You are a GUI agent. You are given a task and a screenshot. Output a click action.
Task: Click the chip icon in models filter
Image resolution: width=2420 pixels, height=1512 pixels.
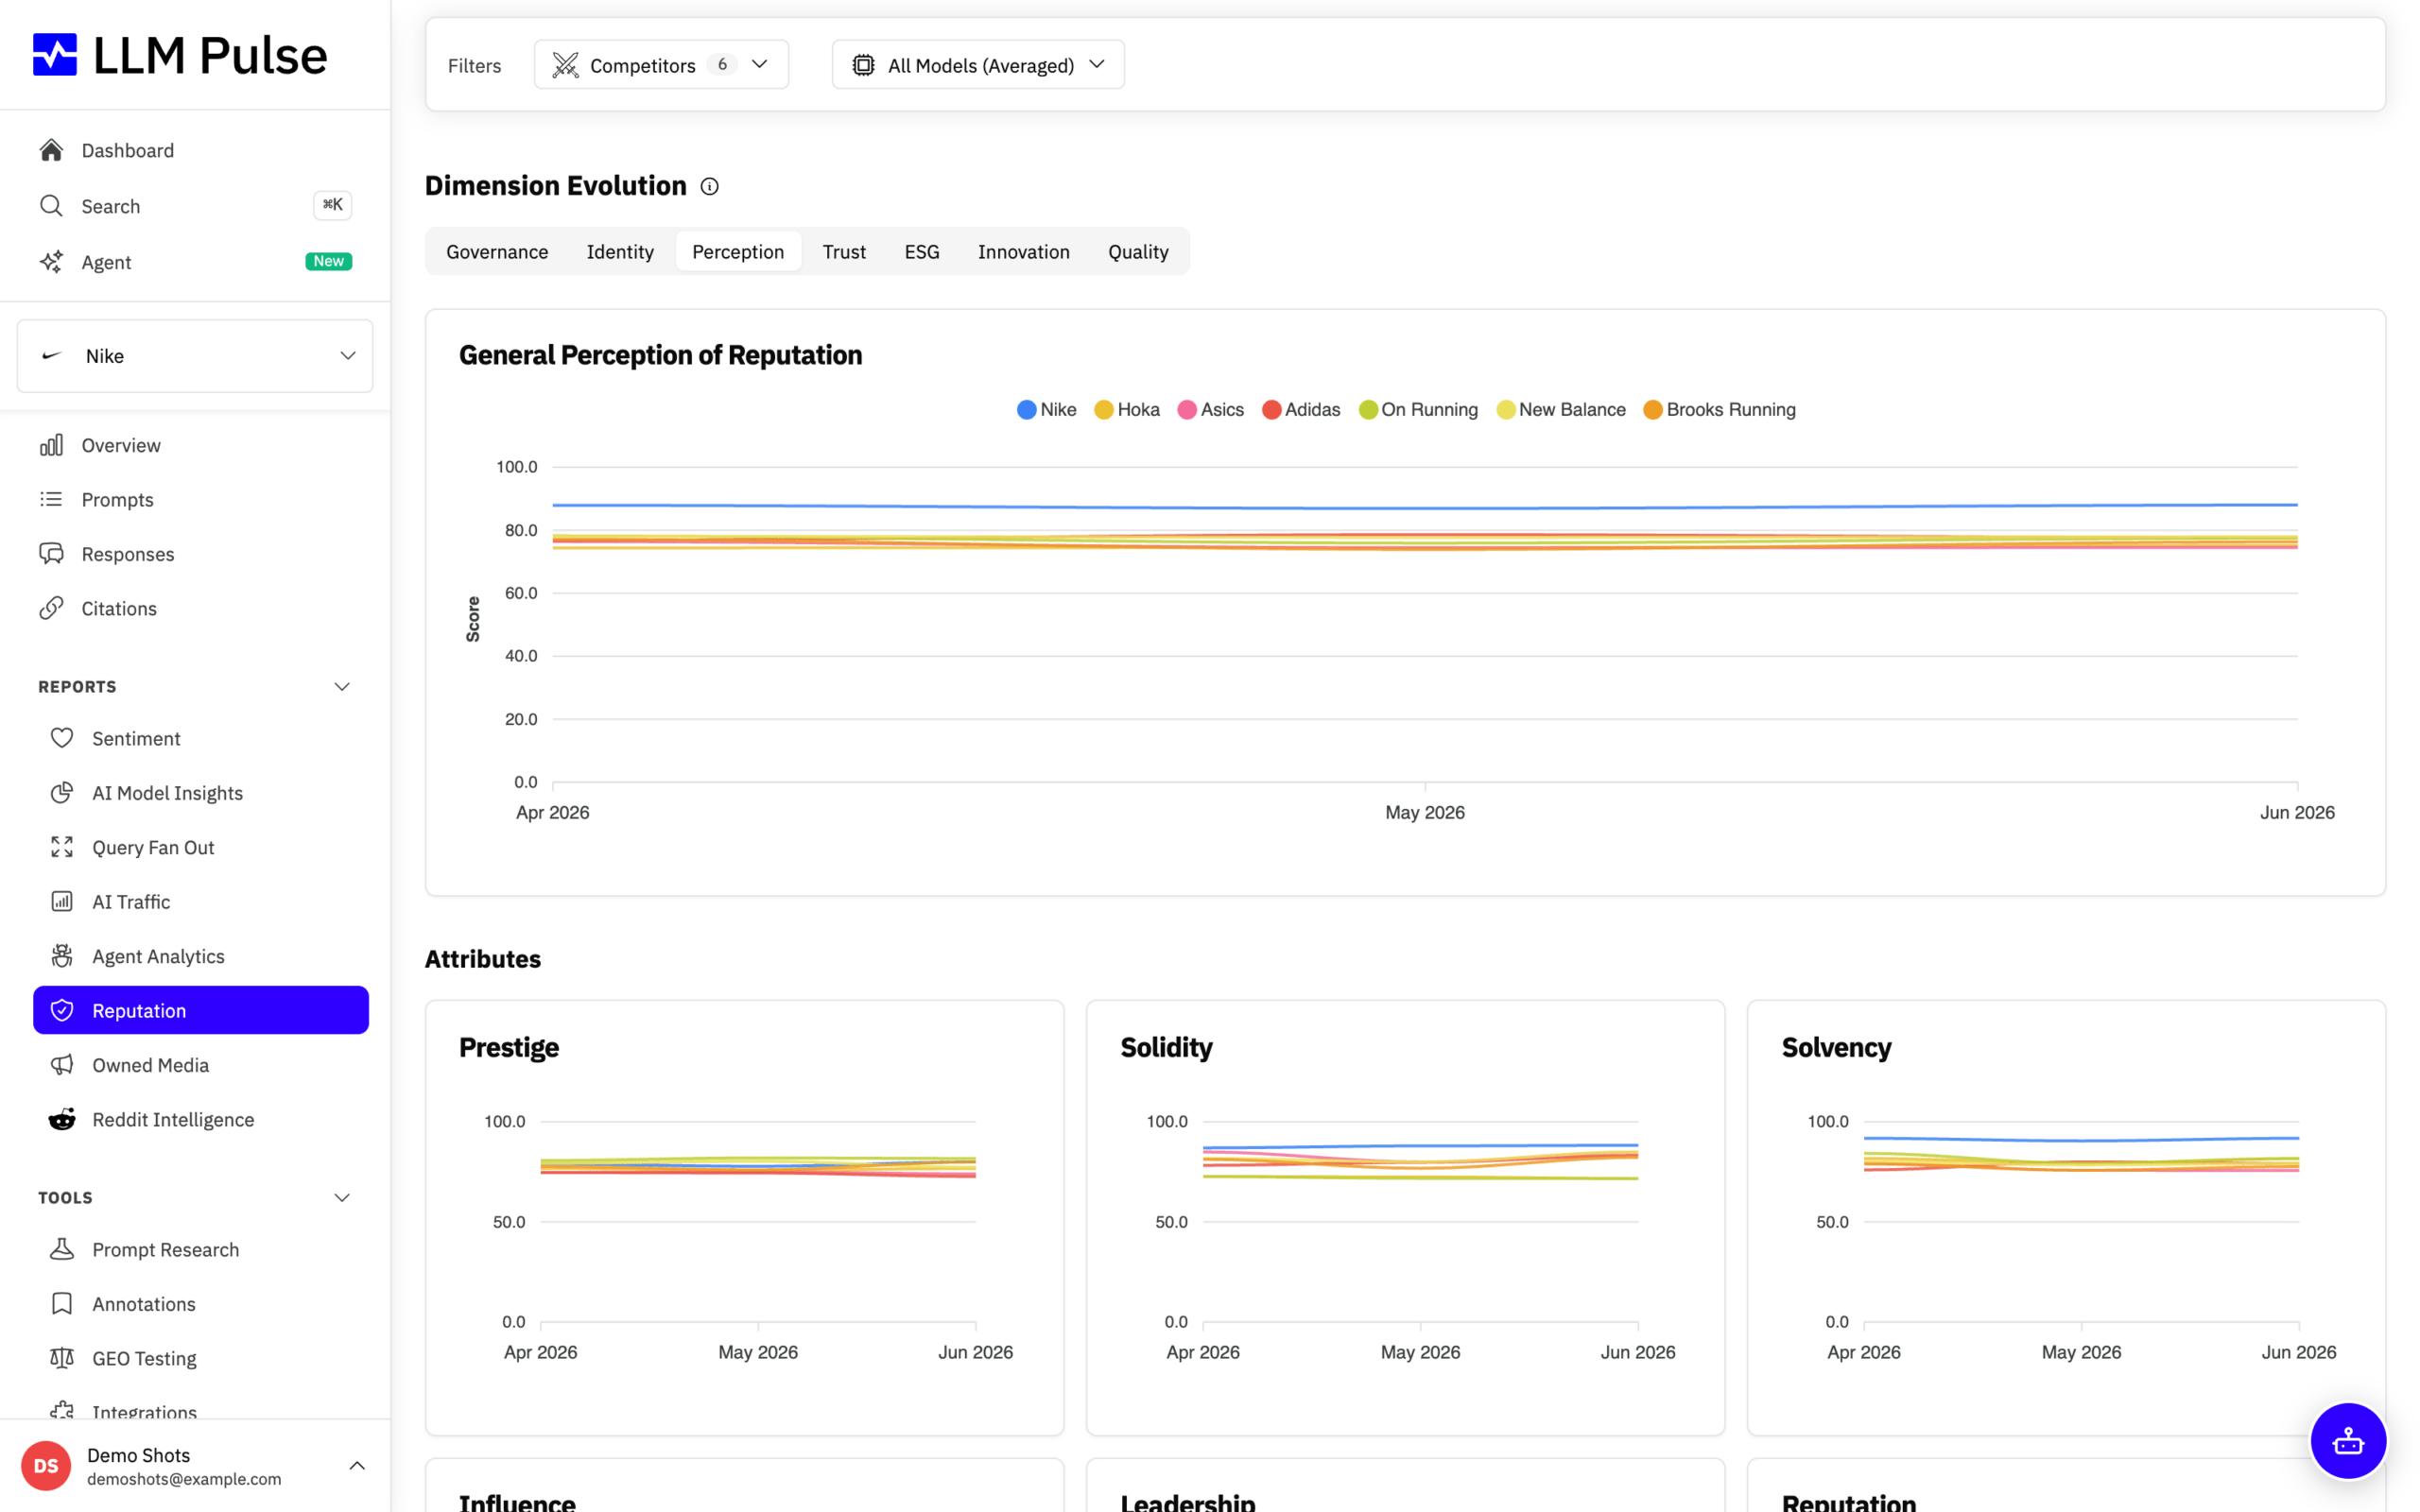863,65
